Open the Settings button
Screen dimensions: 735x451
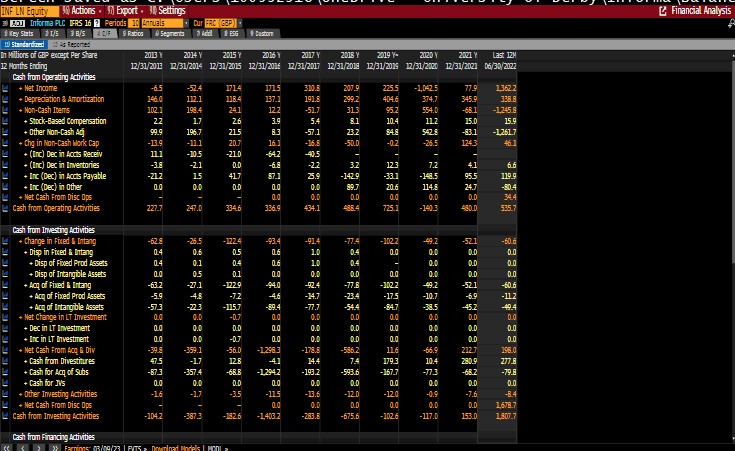point(167,11)
